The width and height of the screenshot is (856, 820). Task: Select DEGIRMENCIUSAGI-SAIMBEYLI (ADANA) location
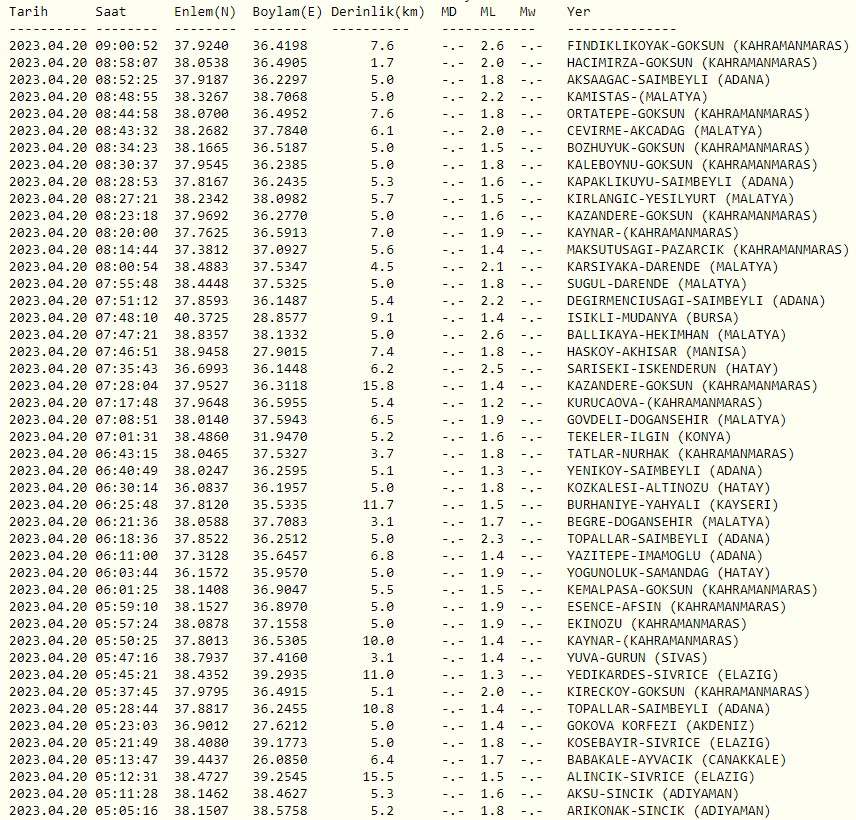tap(696, 300)
